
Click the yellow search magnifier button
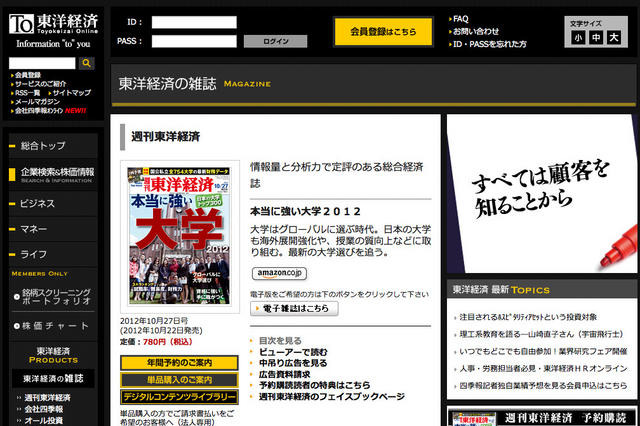(x=86, y=63)
